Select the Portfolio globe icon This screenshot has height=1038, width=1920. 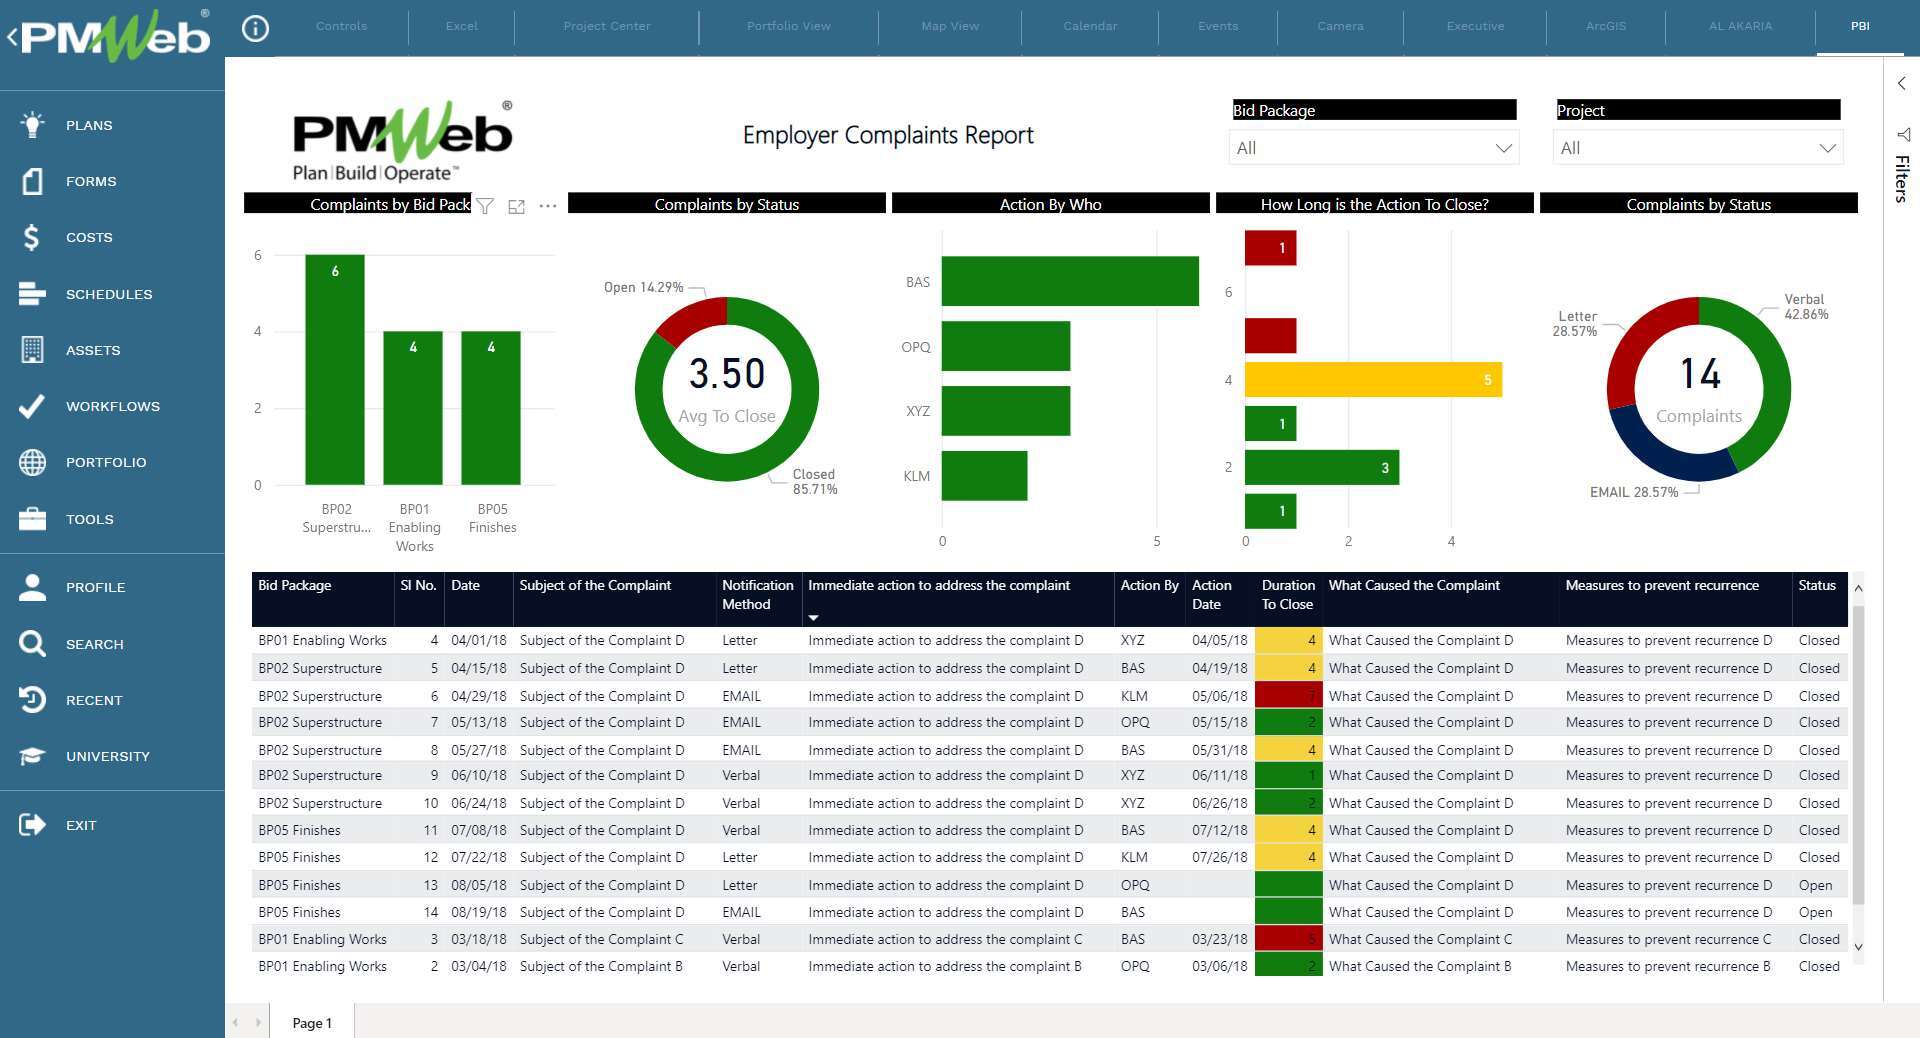[32, 462]
